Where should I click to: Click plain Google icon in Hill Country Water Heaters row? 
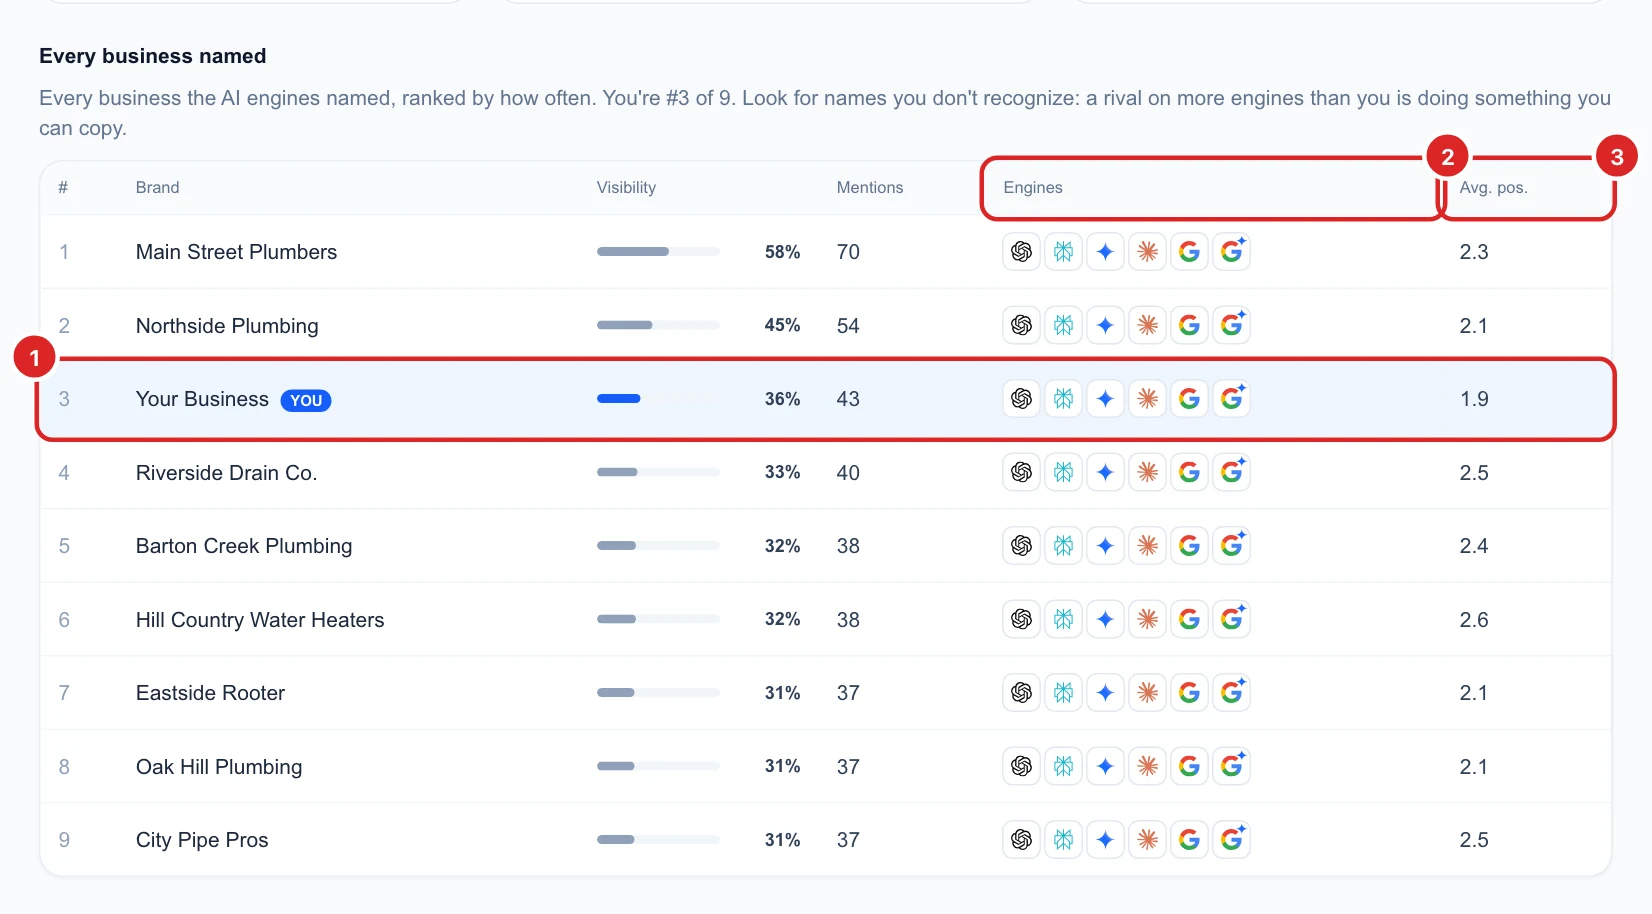tap(1189, 619)
